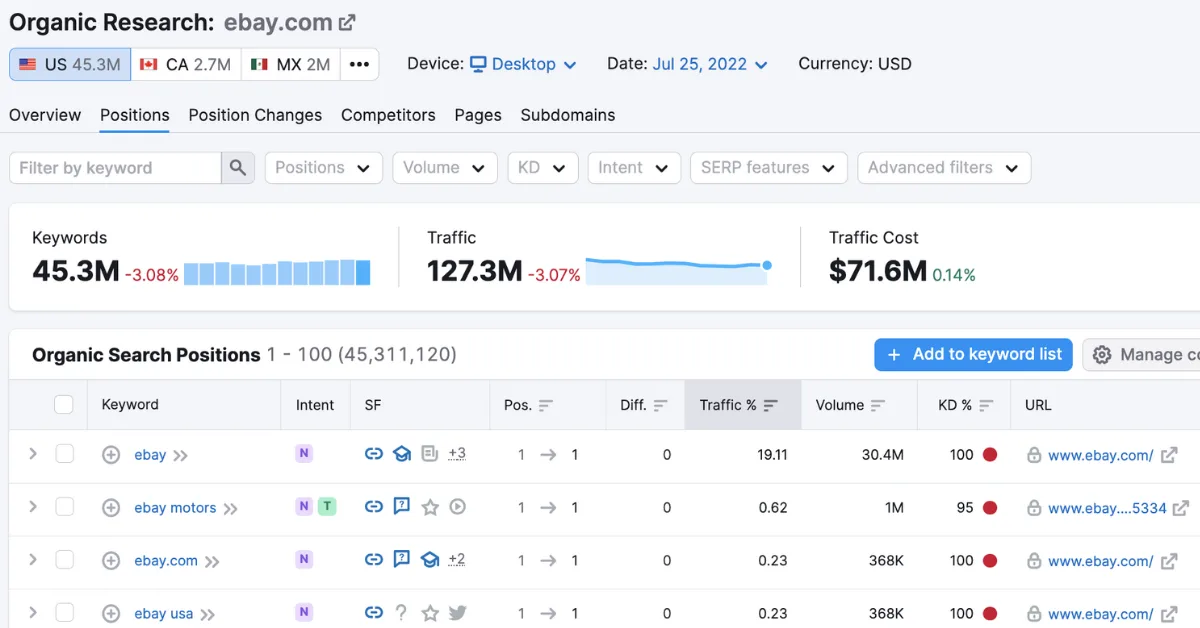
Task: Expand the "ebay" keyword row chevron
Action: (31, 454)
